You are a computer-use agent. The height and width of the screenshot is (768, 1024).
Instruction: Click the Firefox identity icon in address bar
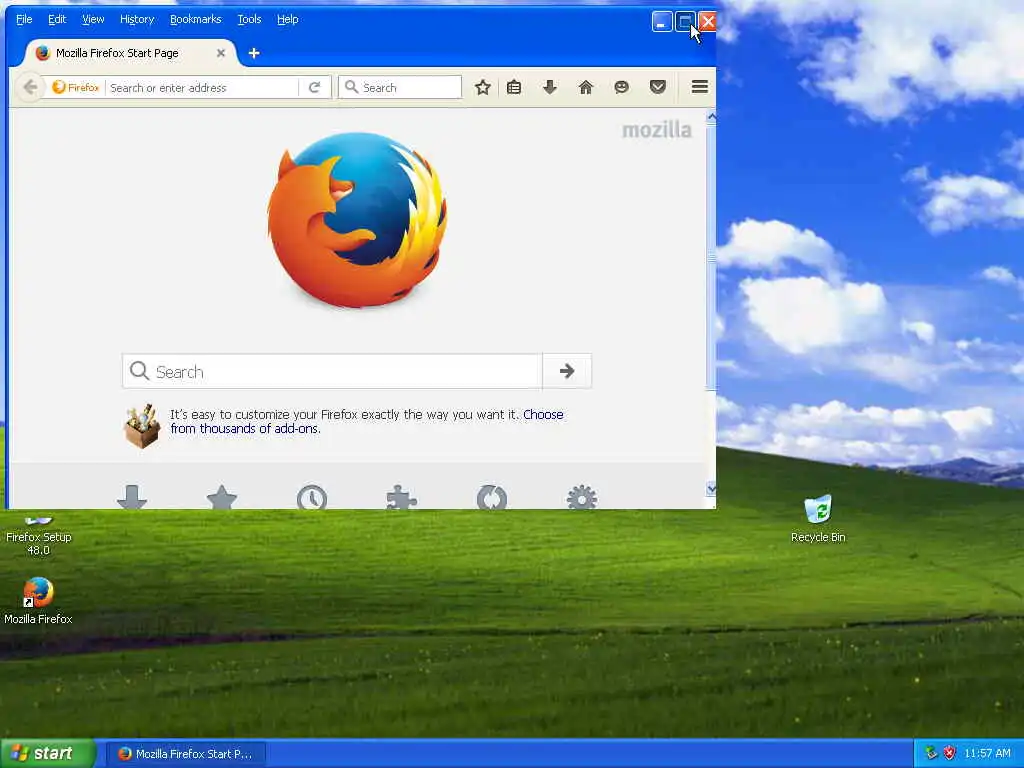coord(76,87)
